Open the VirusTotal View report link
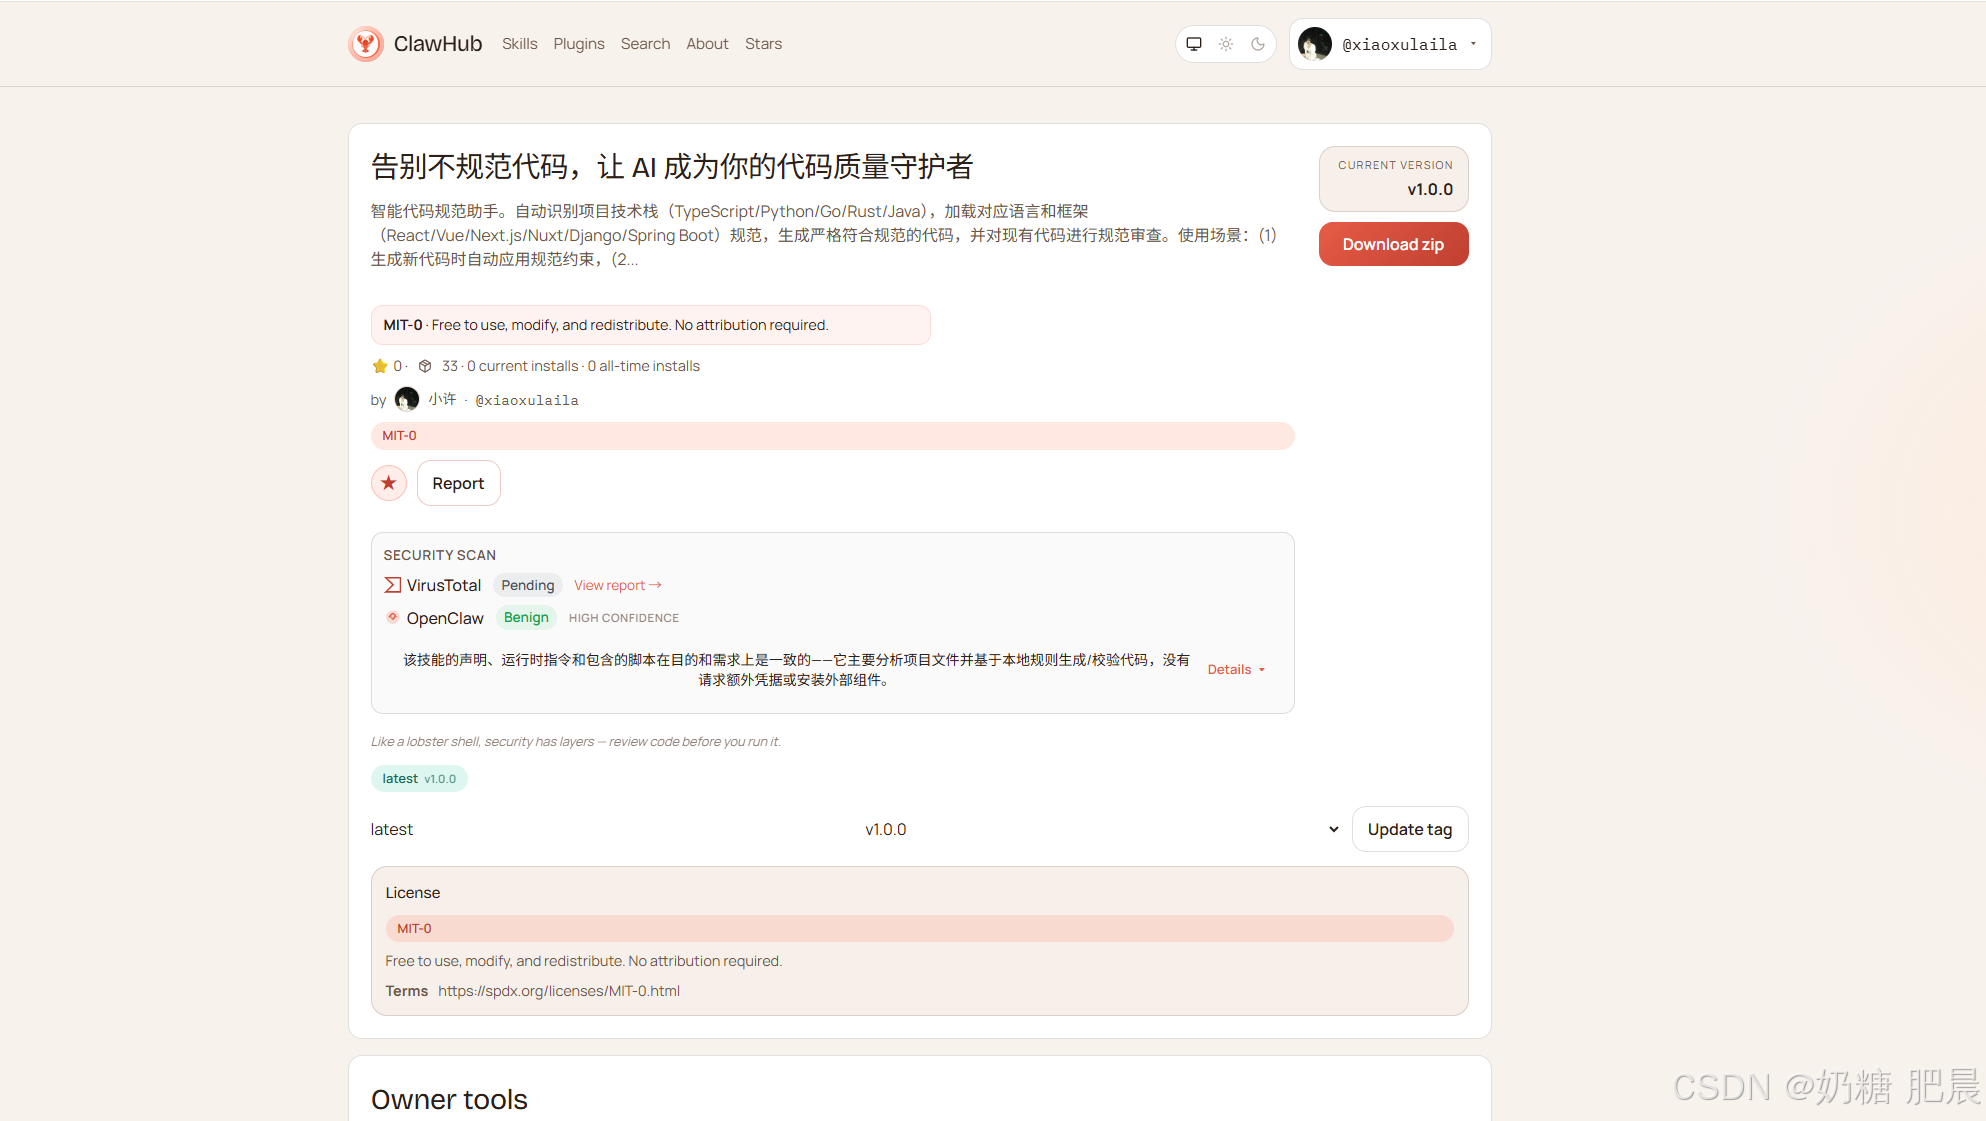 point(617,585)
